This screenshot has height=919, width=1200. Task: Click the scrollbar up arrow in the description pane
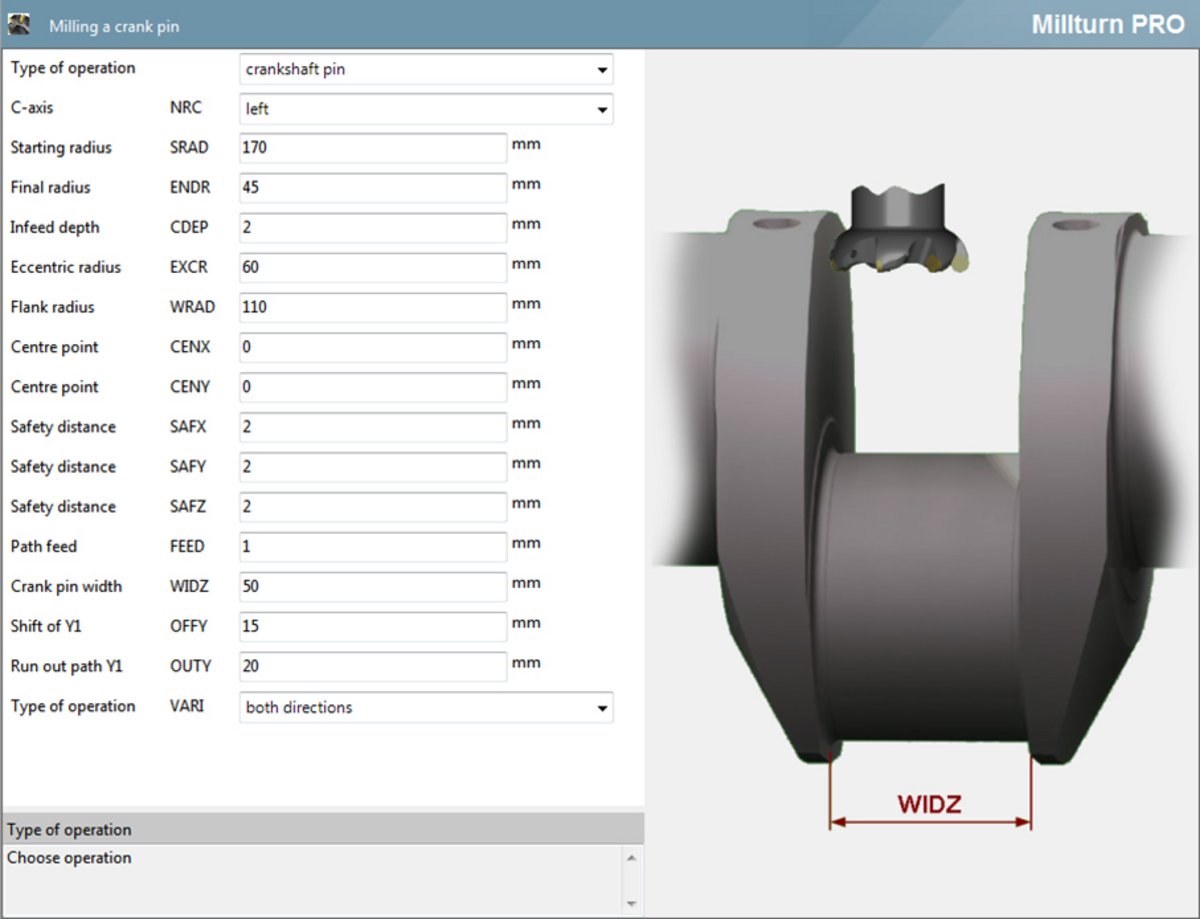click(x=631, y=857)
